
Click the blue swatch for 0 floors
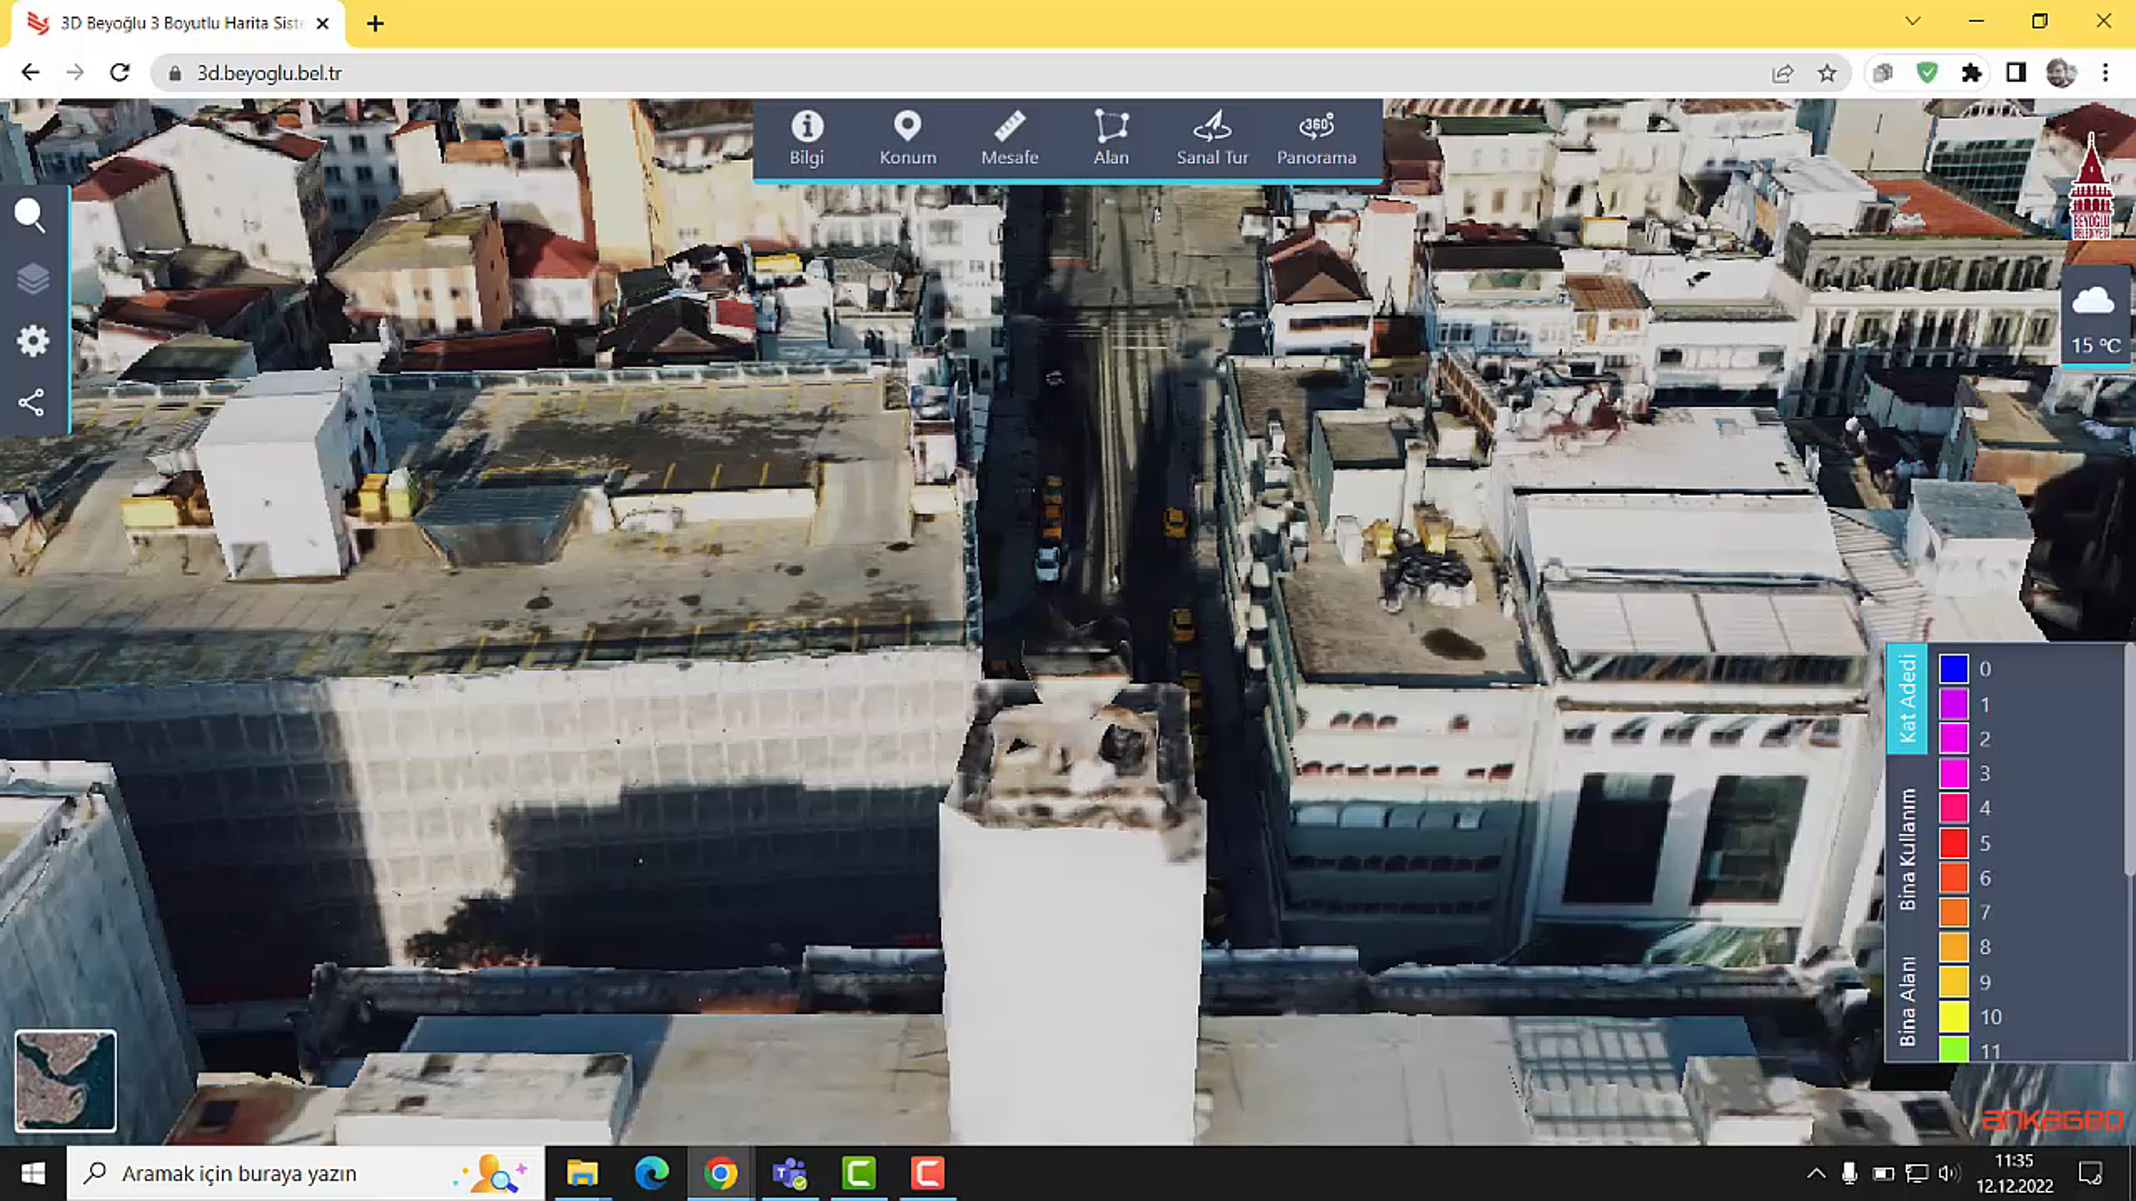[x=1953, y=668]
